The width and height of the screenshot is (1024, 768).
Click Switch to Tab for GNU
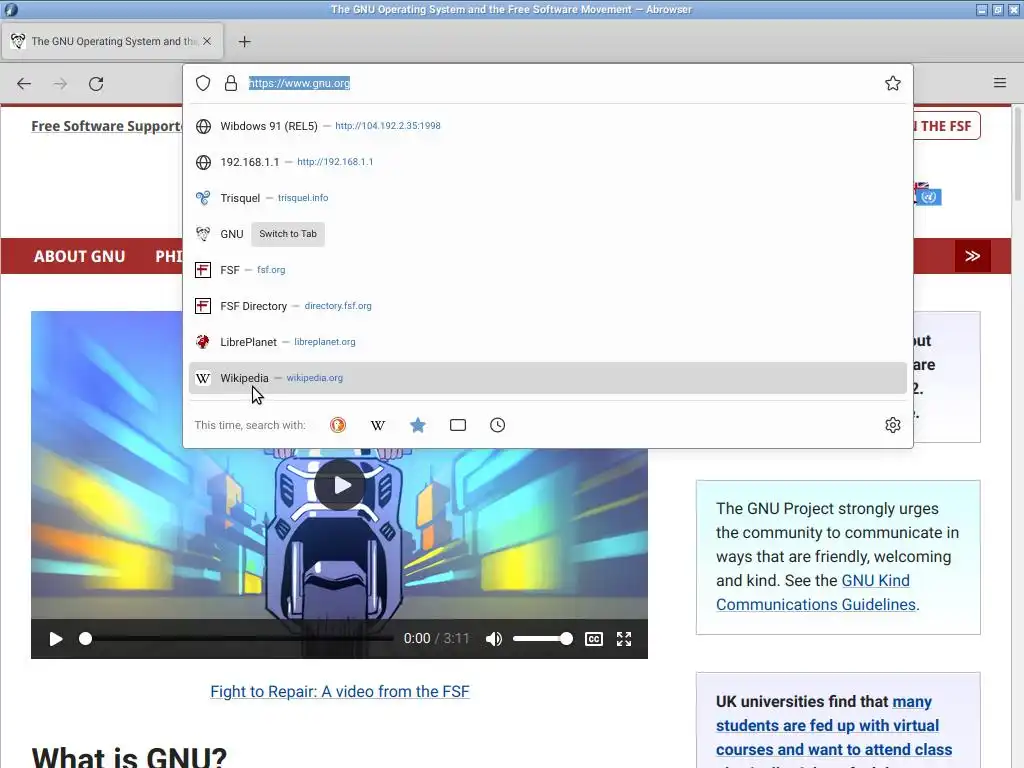(288, 234)
